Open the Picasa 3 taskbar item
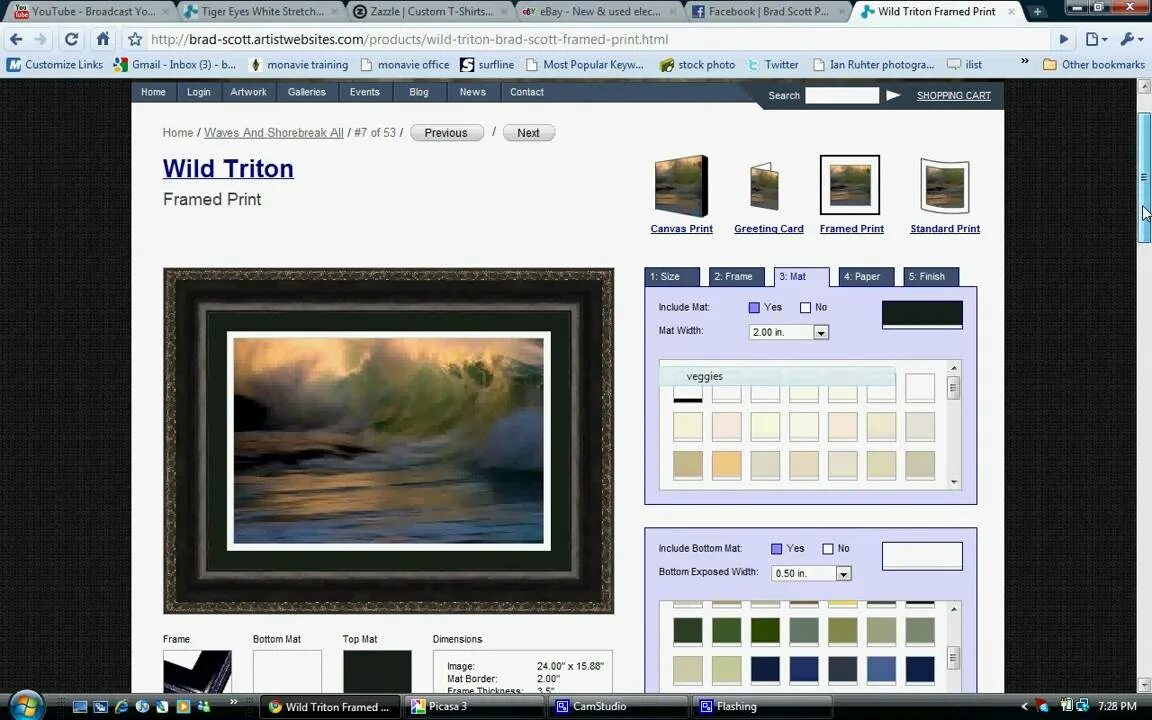This screenshot has width=1152, height=720. pyautogui.click(x=475, y=706)
